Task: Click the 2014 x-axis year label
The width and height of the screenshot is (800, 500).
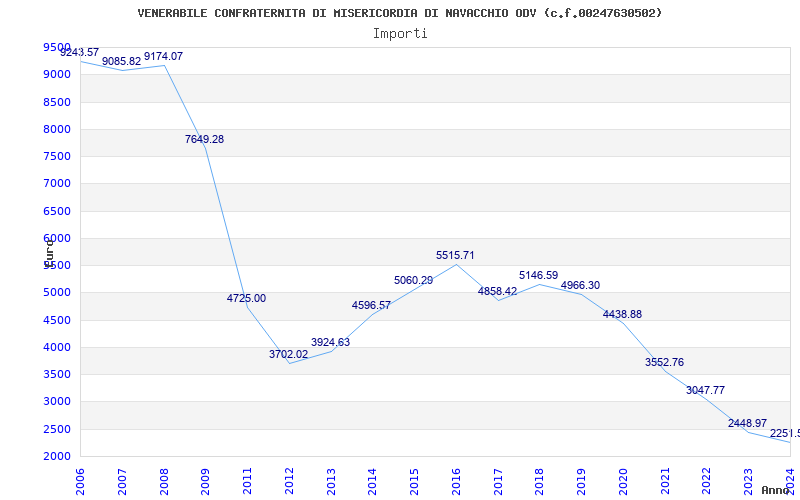Action: pyautogui.click(x=372, y=482)
